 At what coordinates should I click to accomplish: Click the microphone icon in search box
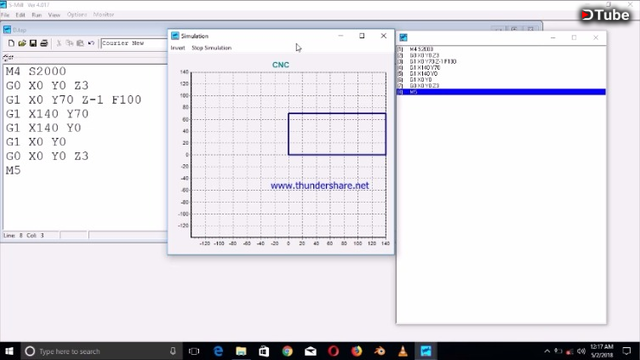pos(173,351)
